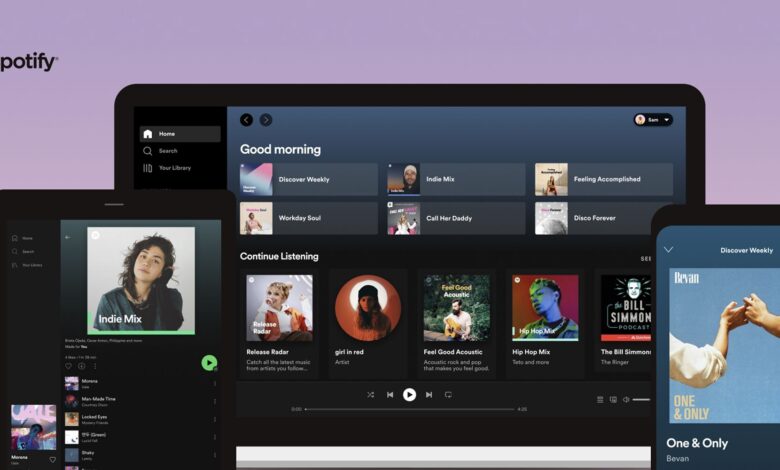Like the Indie Mix playlist on the tablet
The image size is (780, 470).
point(69,366)
